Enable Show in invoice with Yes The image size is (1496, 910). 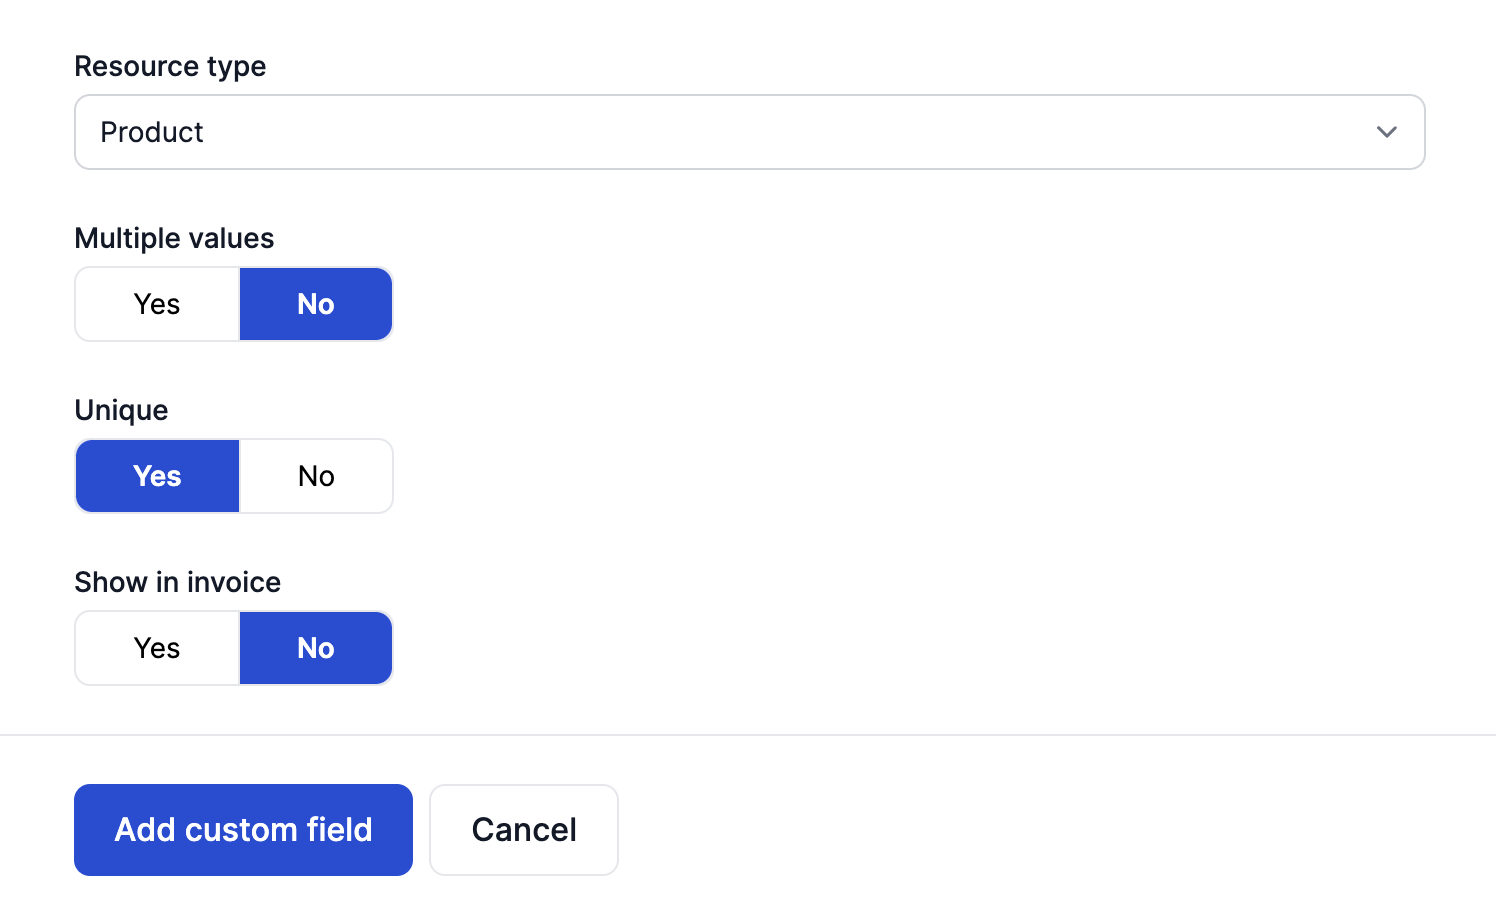tap(157, 648)
